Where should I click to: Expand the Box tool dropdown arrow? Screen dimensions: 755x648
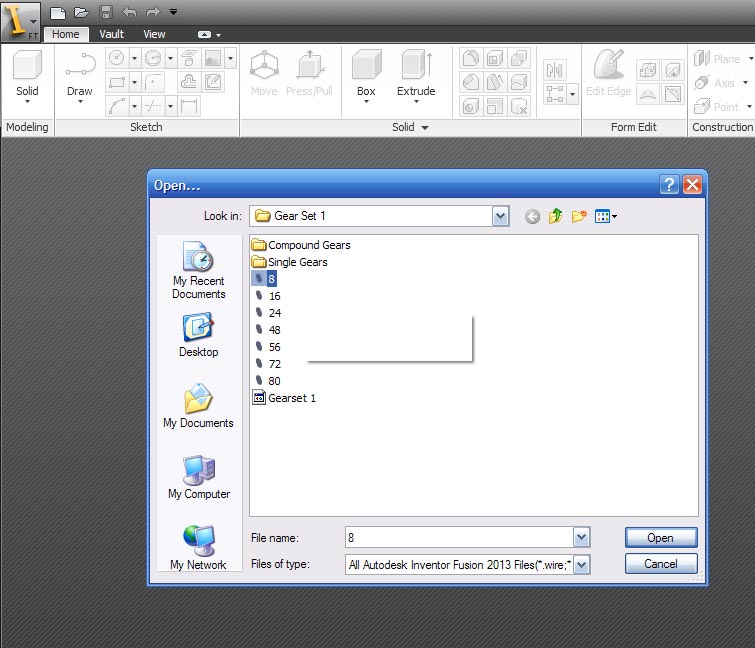tap(366, 102)
